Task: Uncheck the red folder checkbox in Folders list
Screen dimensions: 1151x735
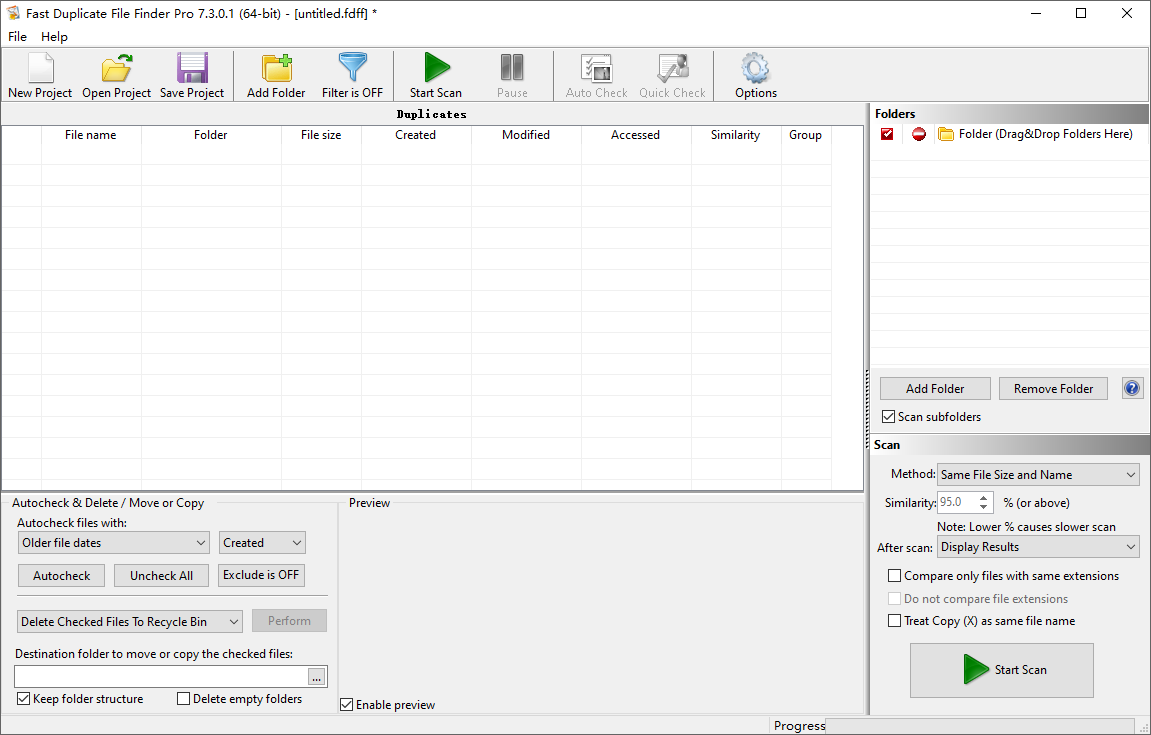Action: [887, 134]
